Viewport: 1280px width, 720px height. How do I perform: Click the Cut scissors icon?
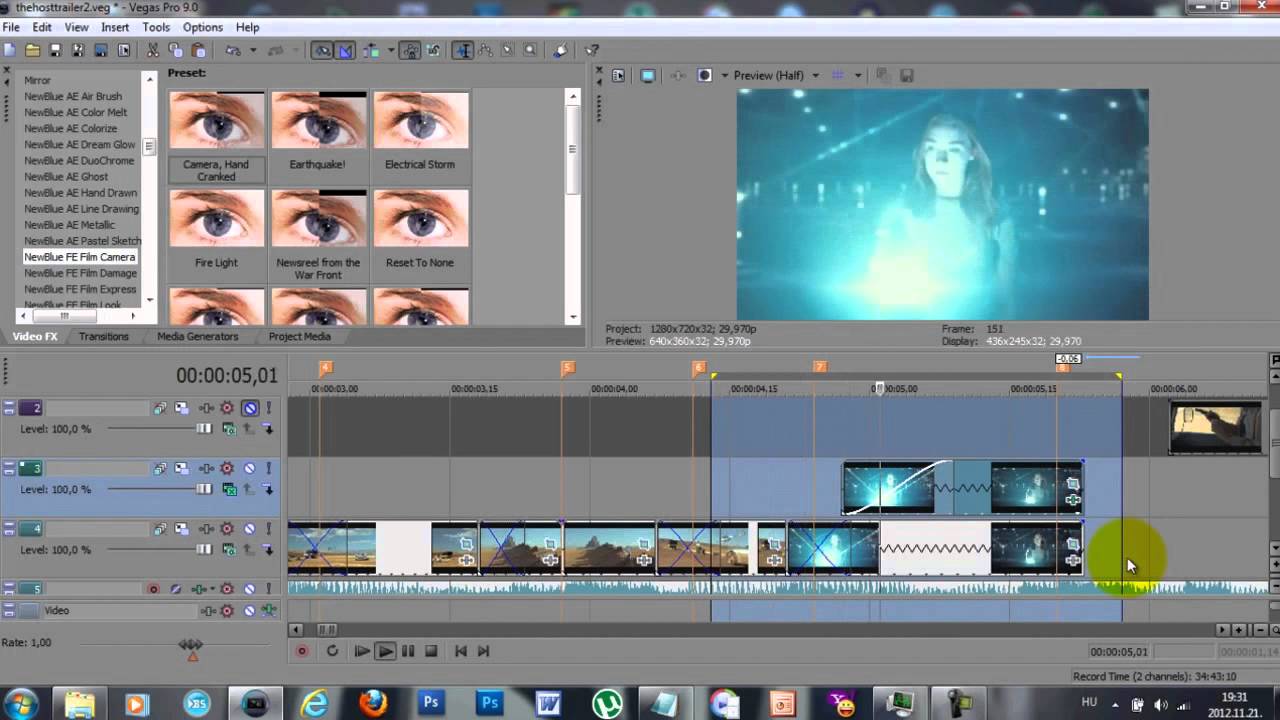pyautogui.click(x=152, y=50)
